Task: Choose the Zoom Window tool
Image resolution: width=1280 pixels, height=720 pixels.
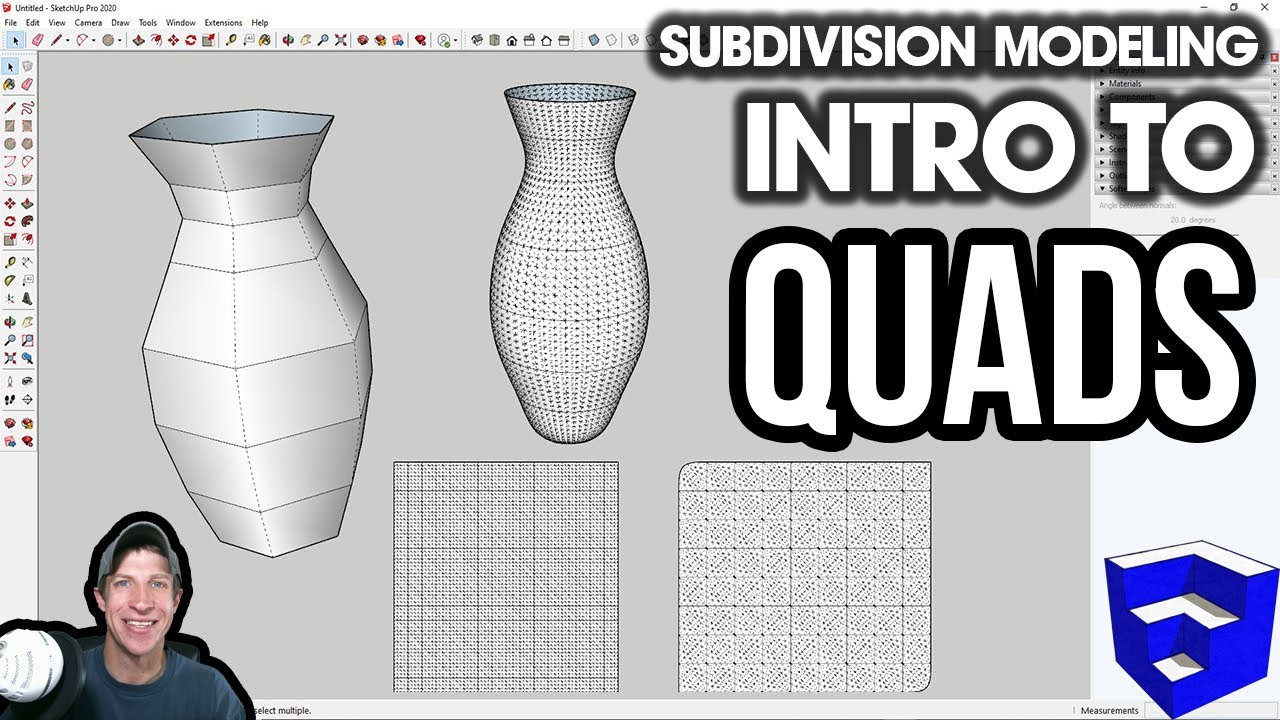Action: pyautogui.click(x=27, y=340)
